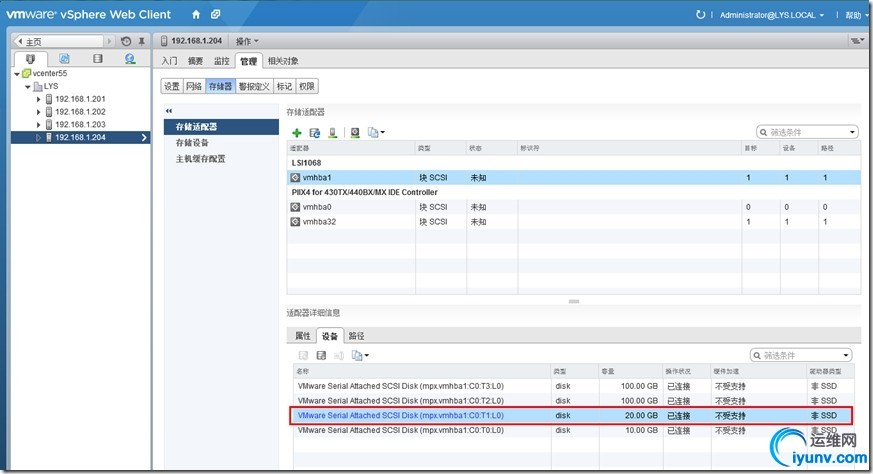This screenshot has height=474, width=873.
Task: Open the devices filter dropdown arrow
Action: coord(846,355)
